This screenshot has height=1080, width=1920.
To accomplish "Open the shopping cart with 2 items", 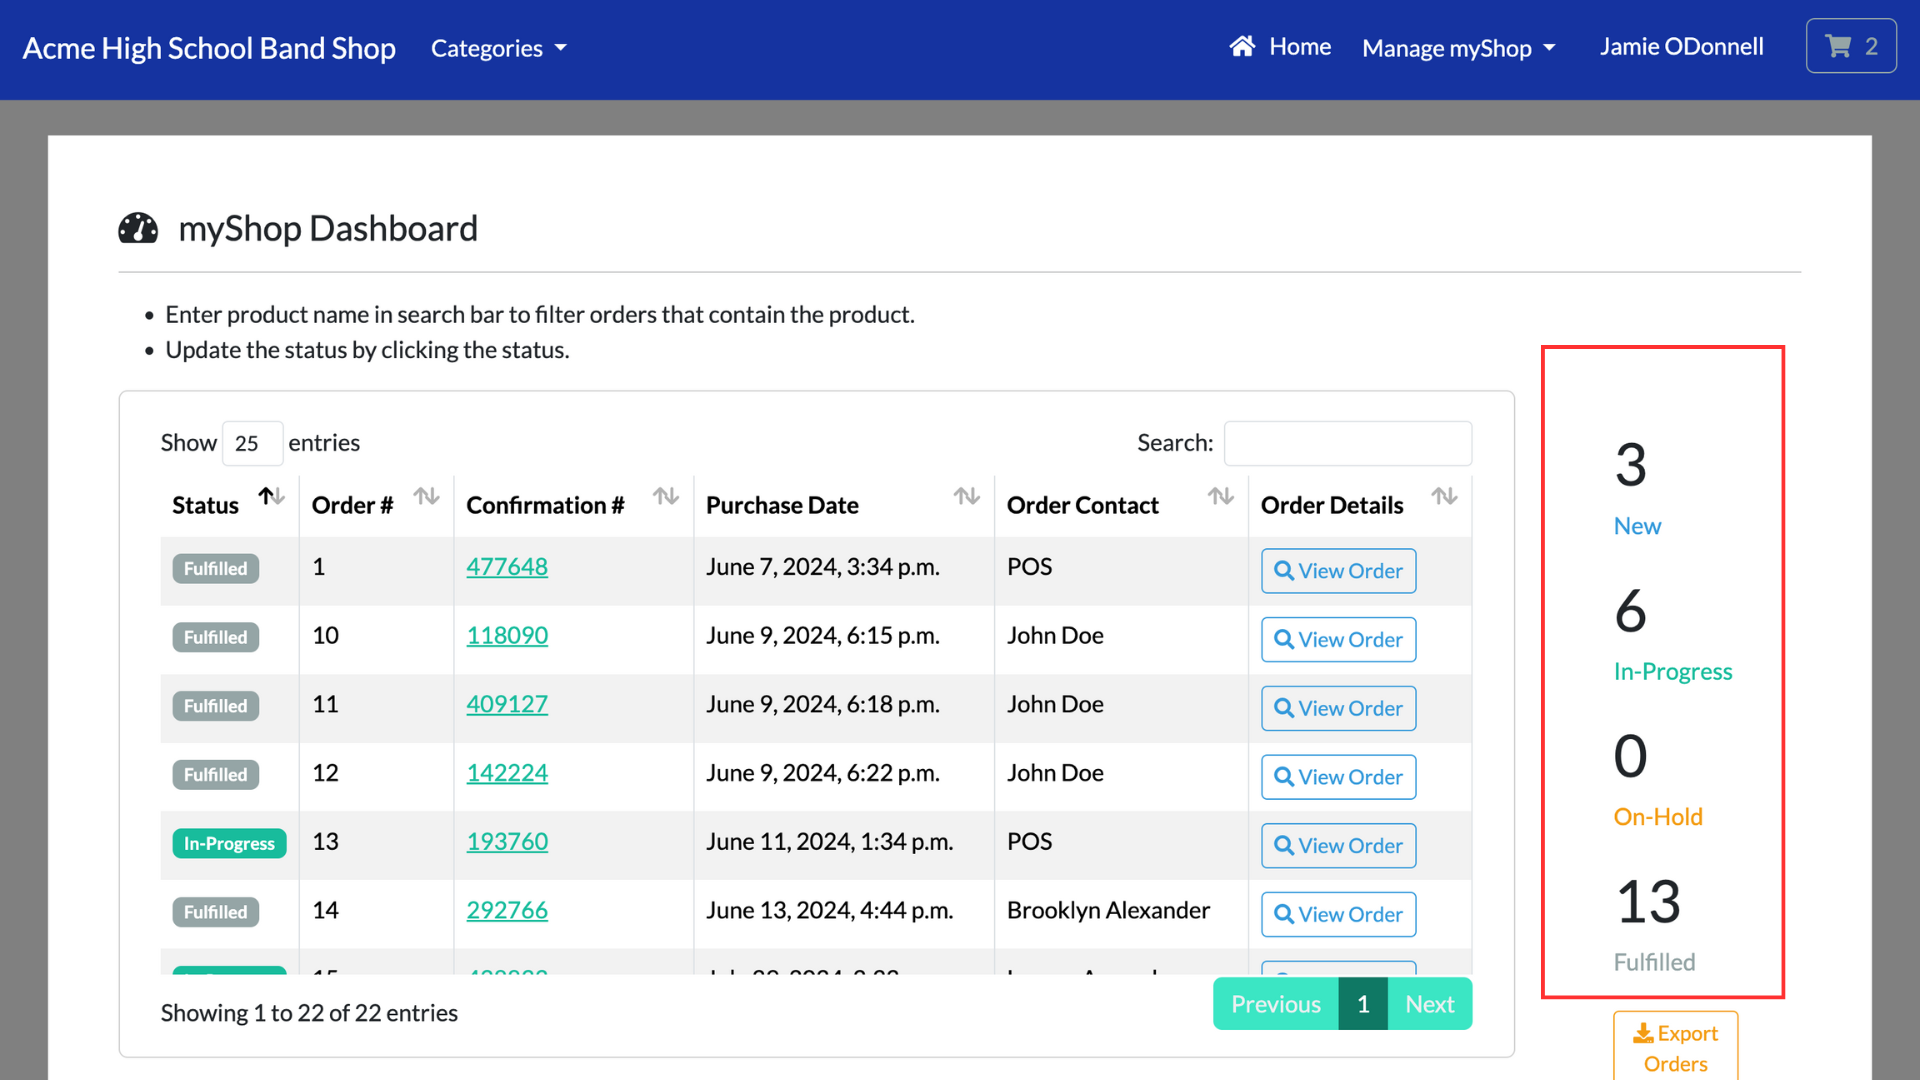I will 1851,46.
